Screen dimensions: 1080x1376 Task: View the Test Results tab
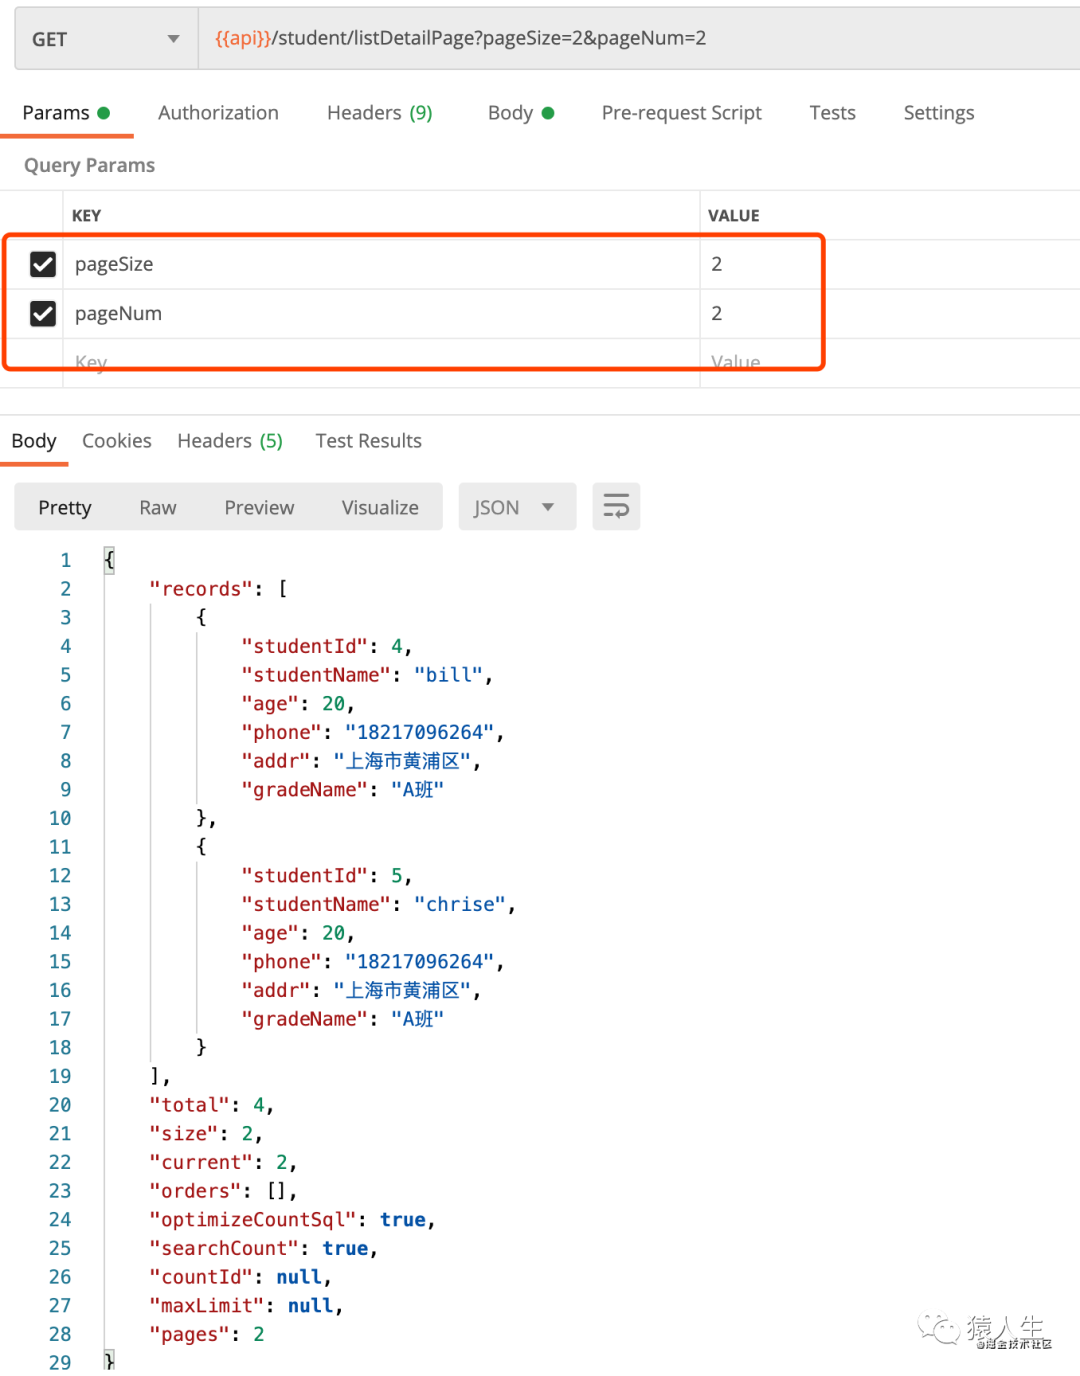(368, 441)
